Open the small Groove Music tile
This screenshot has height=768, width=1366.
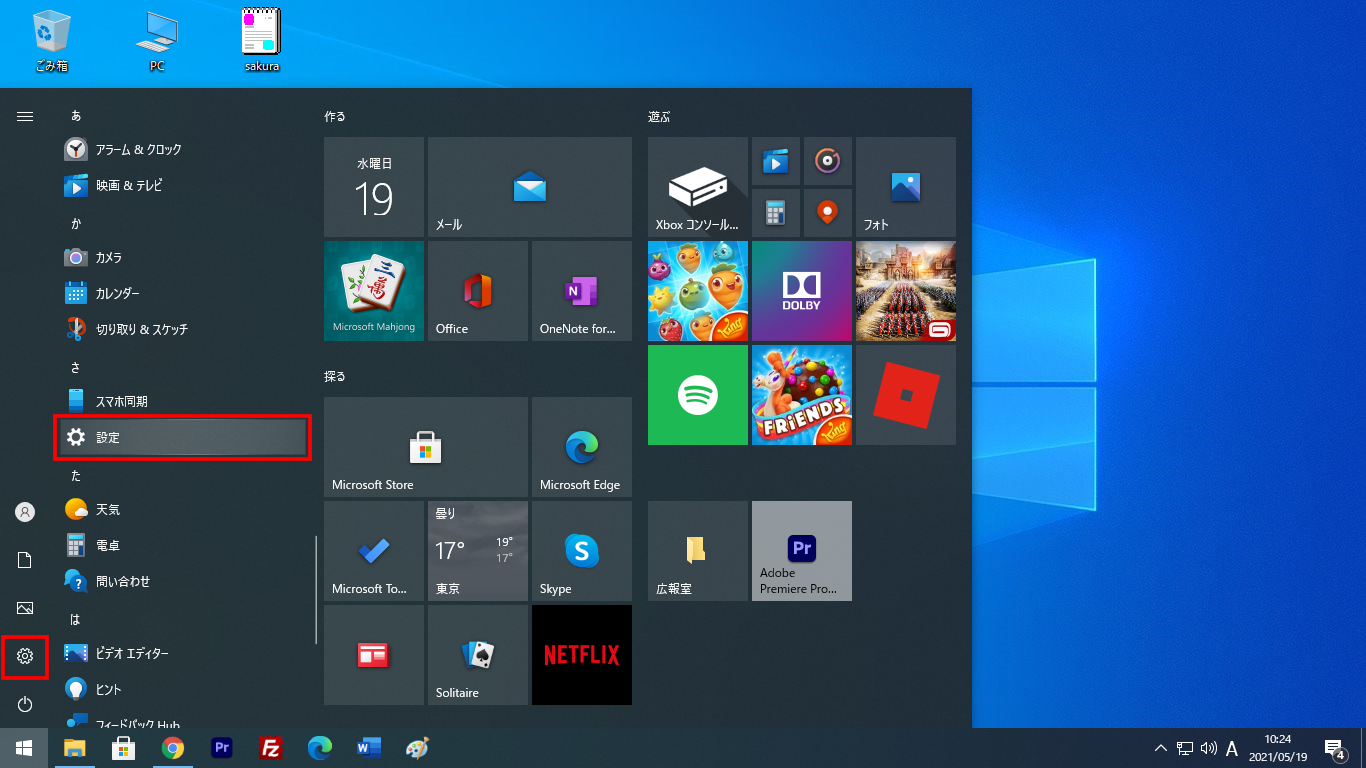828,161
